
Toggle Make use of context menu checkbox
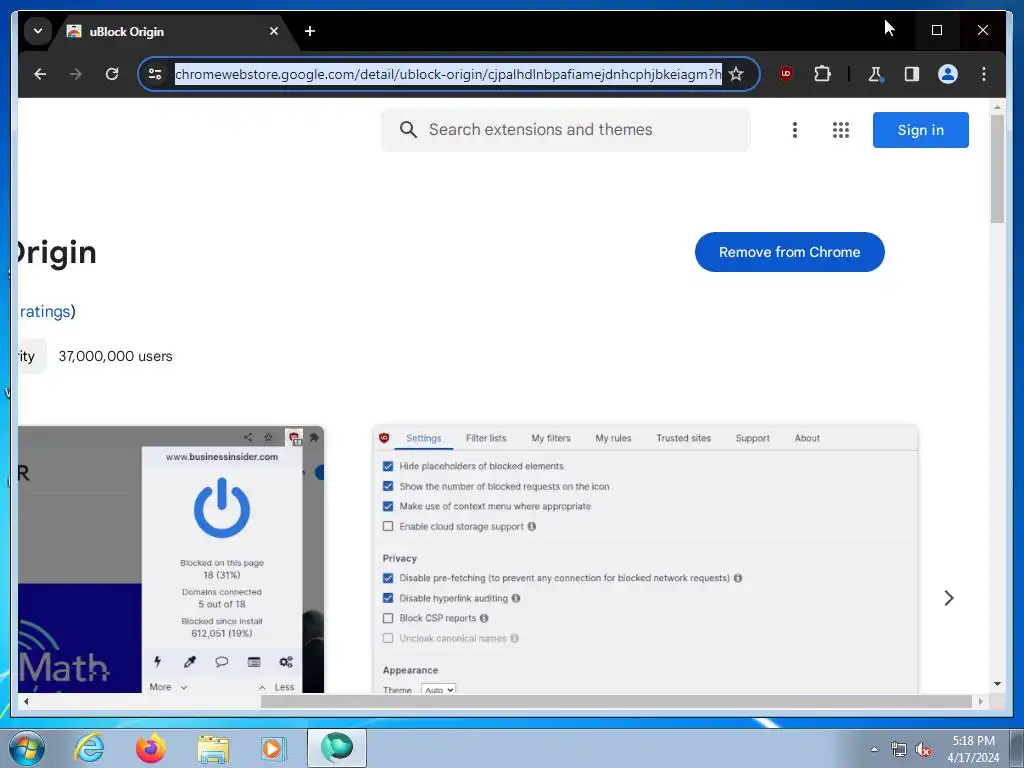point(388,506)
